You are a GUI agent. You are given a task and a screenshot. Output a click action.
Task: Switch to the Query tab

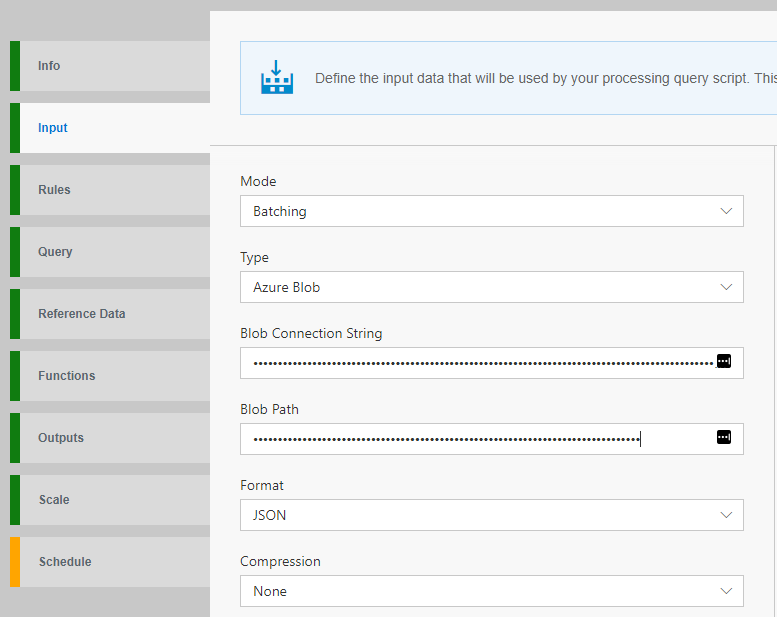[110, 252]
